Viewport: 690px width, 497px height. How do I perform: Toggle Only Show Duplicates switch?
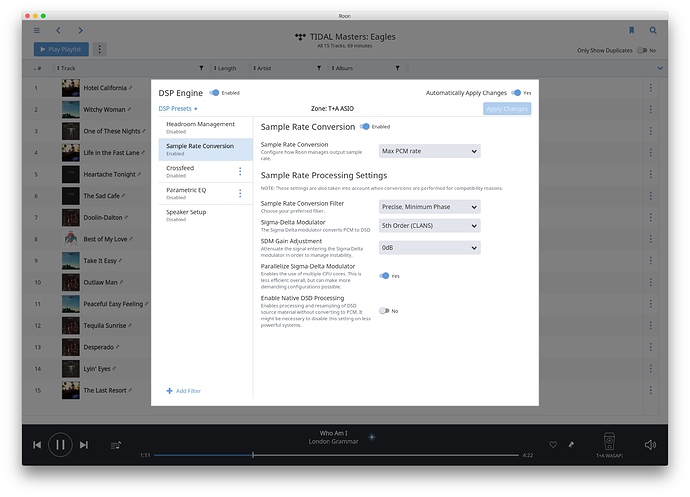(x=642, y=51)
